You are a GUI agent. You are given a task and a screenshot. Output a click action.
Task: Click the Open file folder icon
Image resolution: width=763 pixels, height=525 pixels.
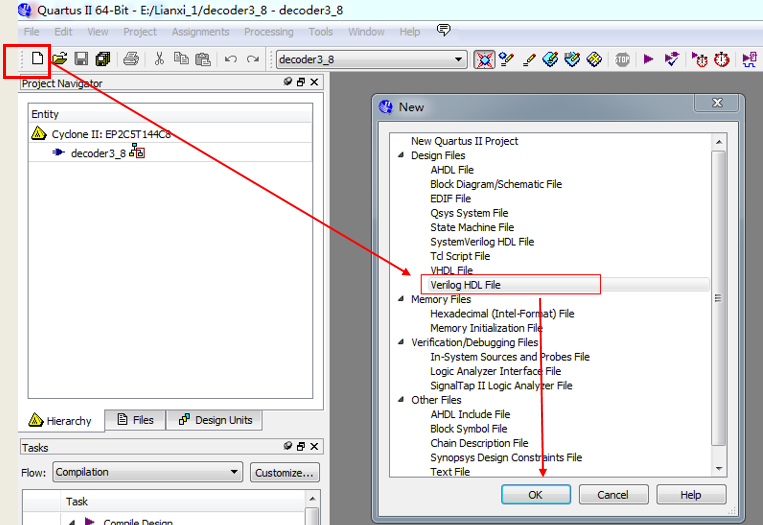(59, 59)
